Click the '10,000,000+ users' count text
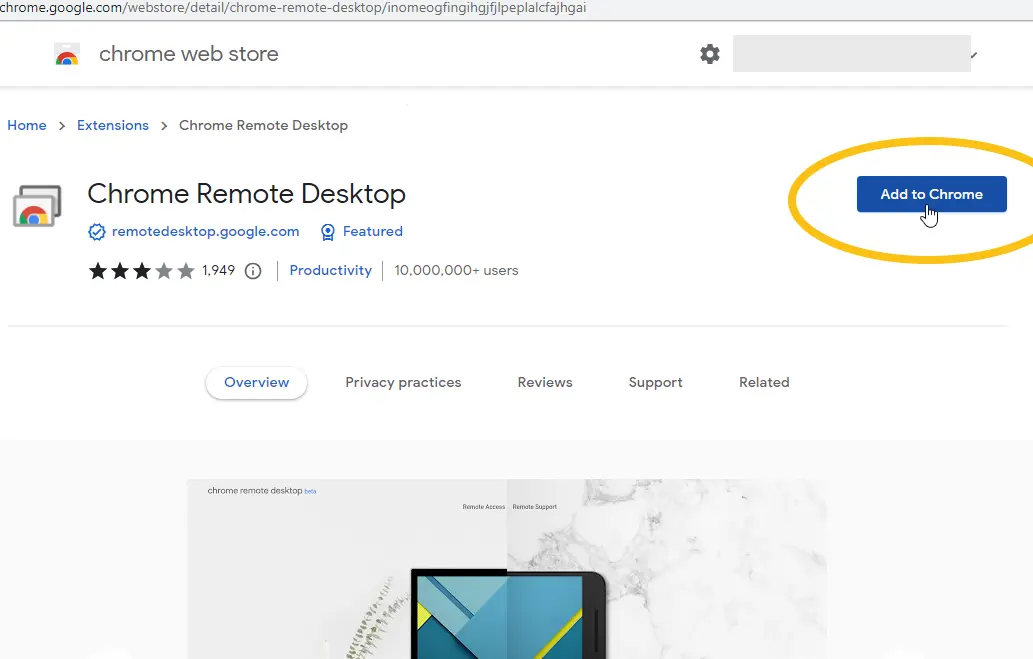Viewport: 1033px width, 659px height. pos(457,271)
